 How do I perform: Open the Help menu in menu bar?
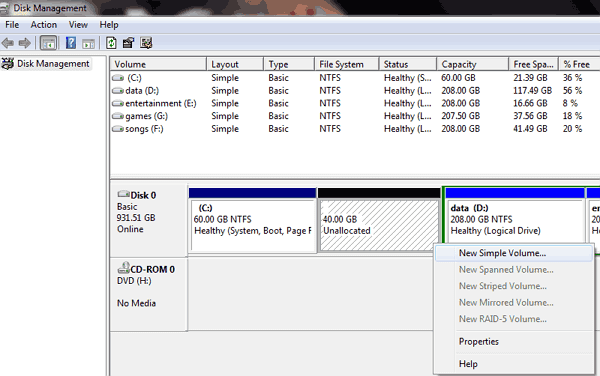(x=109, y=25)
